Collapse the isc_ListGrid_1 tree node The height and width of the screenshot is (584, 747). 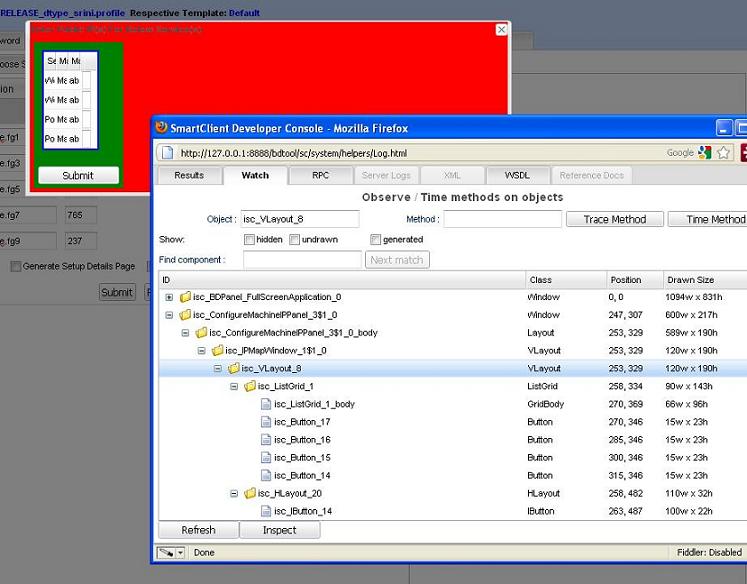[234, 386]
